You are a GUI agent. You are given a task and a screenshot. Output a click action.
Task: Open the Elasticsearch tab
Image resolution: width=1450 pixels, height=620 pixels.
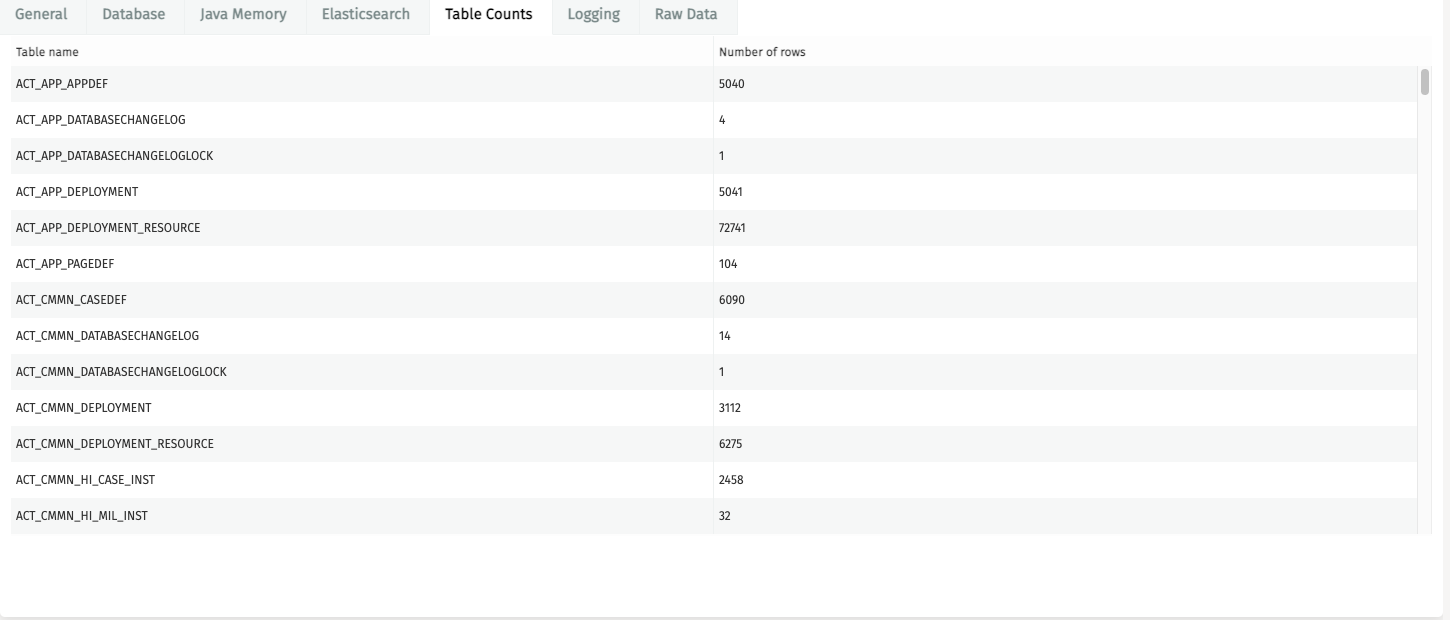click(x=366, y=14)
